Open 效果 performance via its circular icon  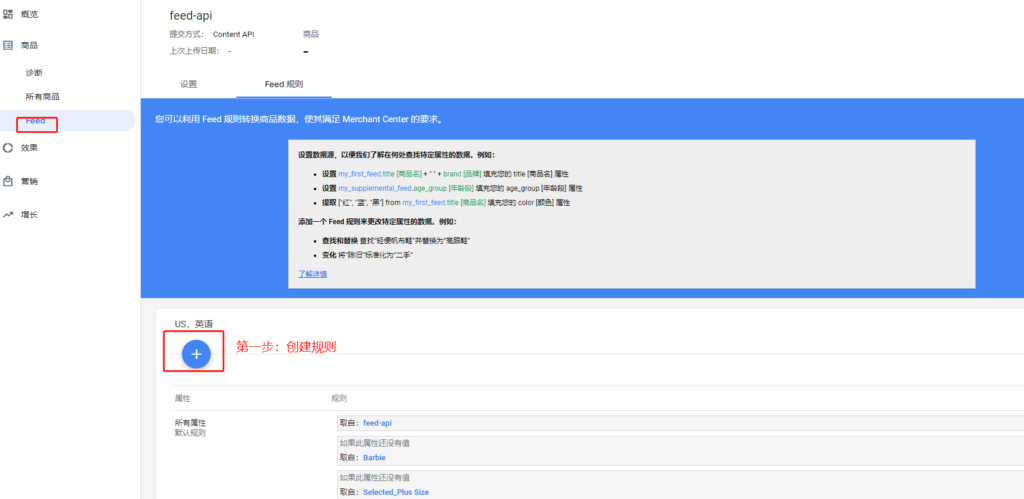click(8, 148)
